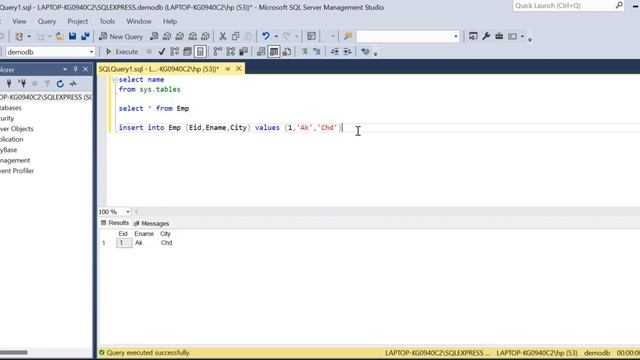Click the Quick Launch search magnifier icon
The height and width of the screenshot is (360, 640).
[619, 5]
